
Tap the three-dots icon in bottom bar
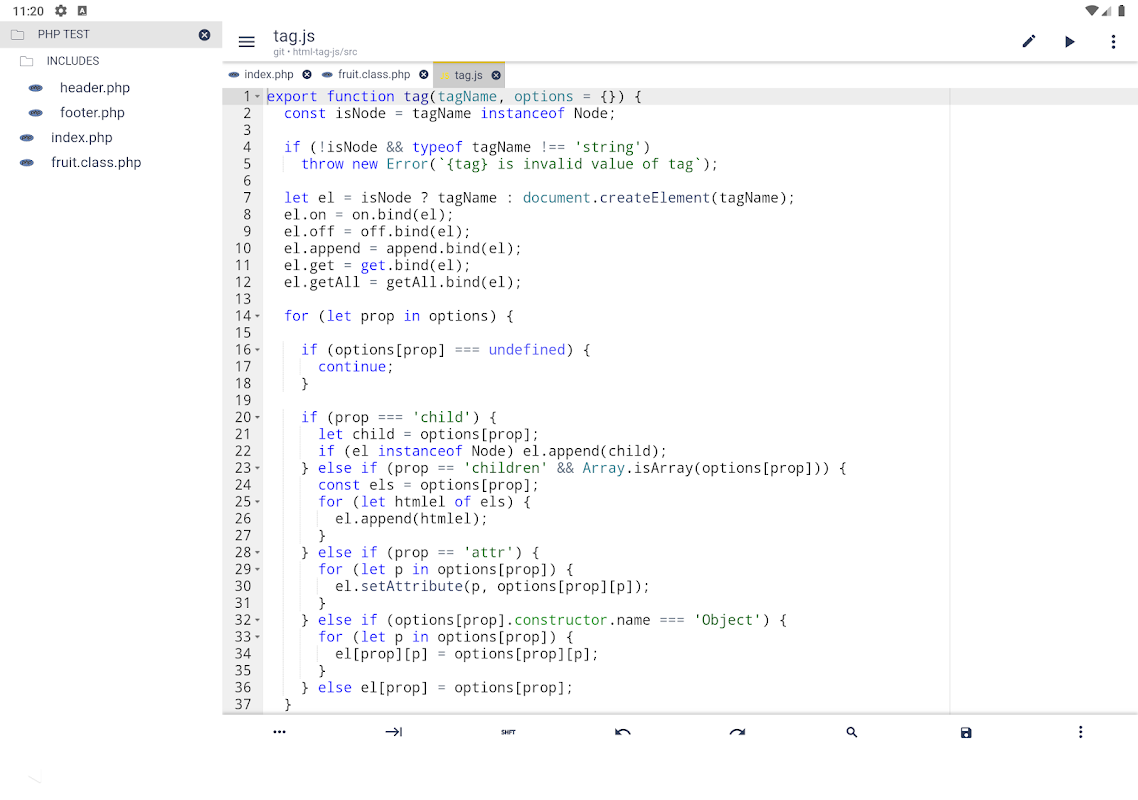click(279, 732)
